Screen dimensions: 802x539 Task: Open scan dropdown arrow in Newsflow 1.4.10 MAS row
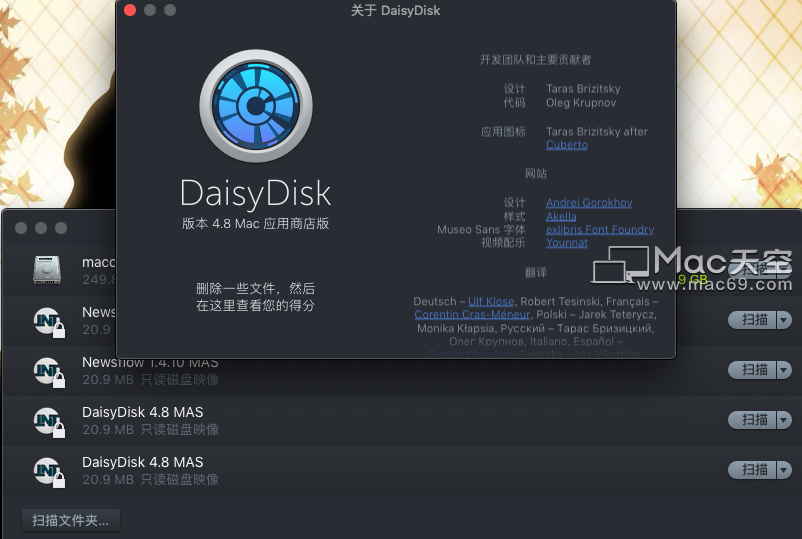coord(784,370)
